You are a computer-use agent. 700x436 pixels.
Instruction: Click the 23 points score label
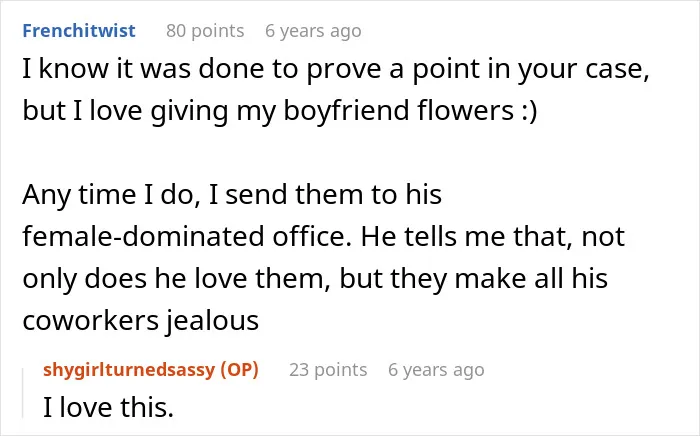328,370
